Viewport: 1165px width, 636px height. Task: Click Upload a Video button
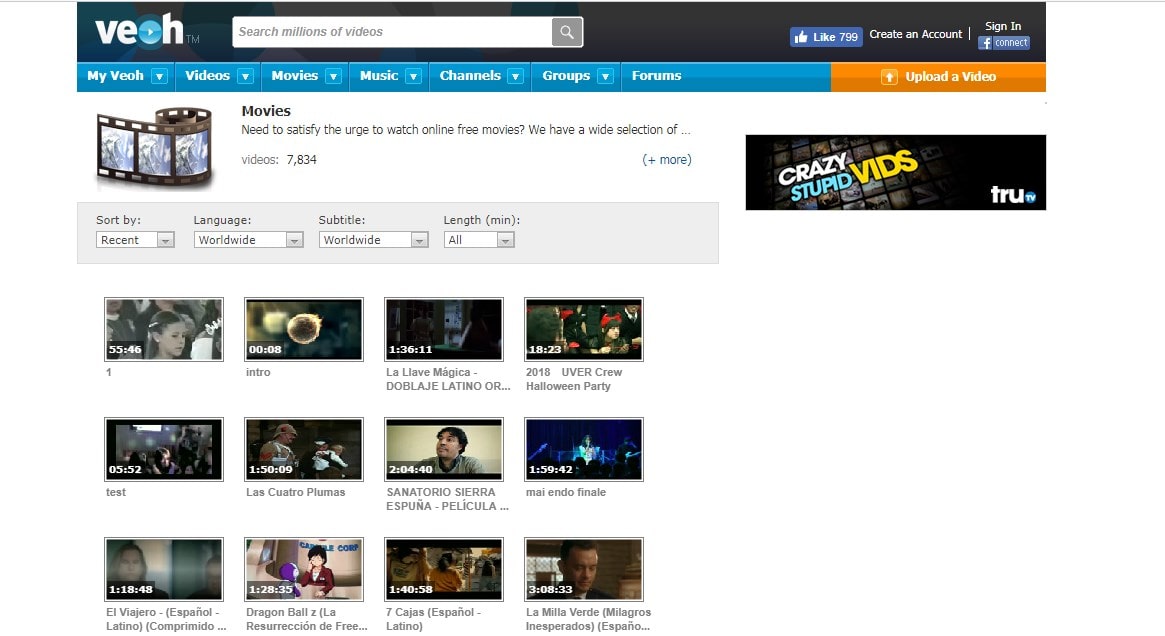(938, 77)
